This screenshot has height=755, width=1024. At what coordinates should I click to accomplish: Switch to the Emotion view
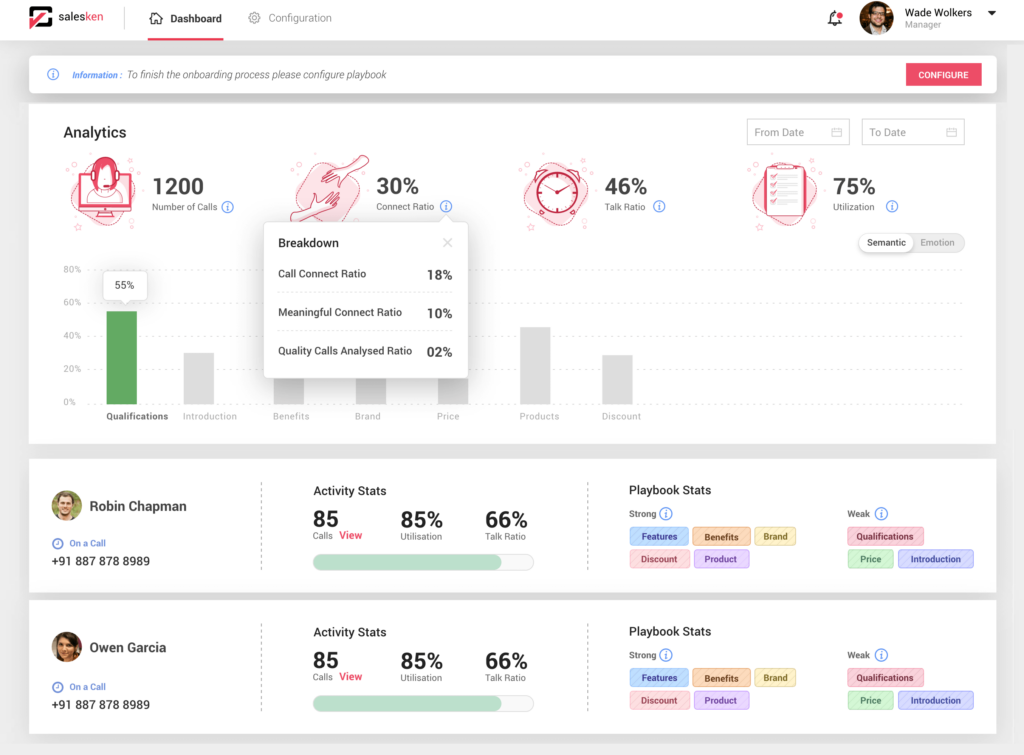click(x=937, y=242)
